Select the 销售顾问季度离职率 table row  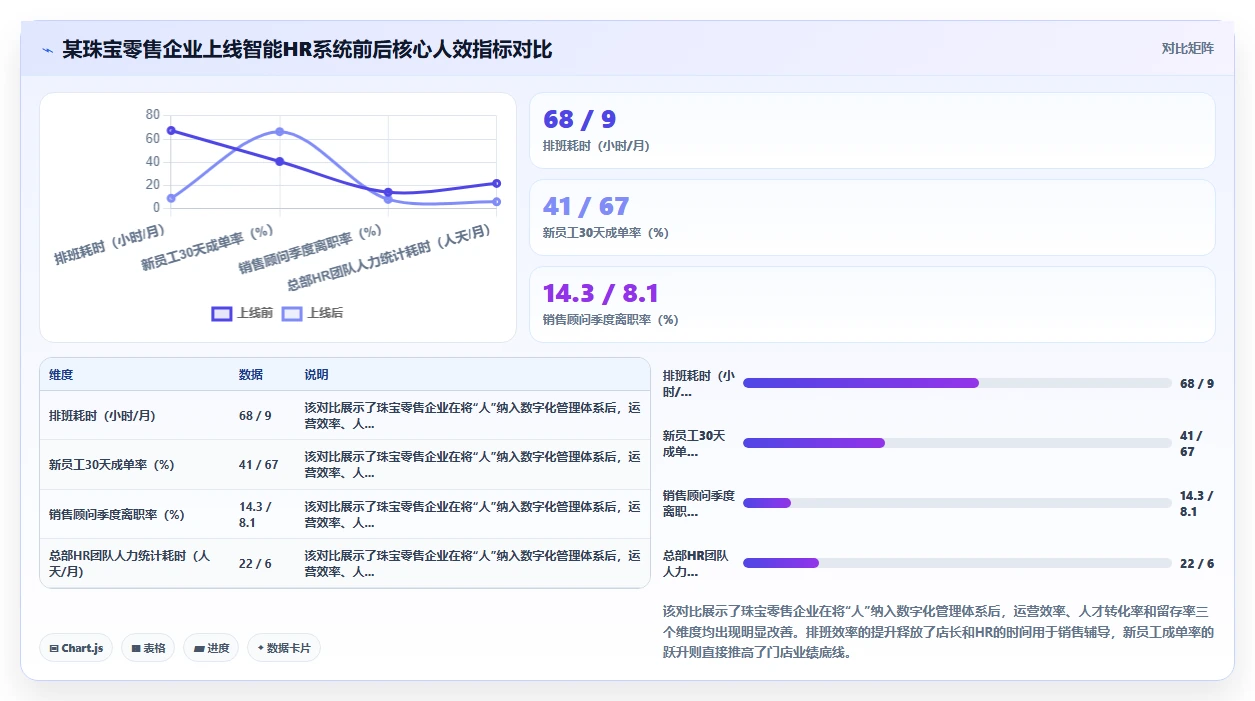tap(345, 514)
